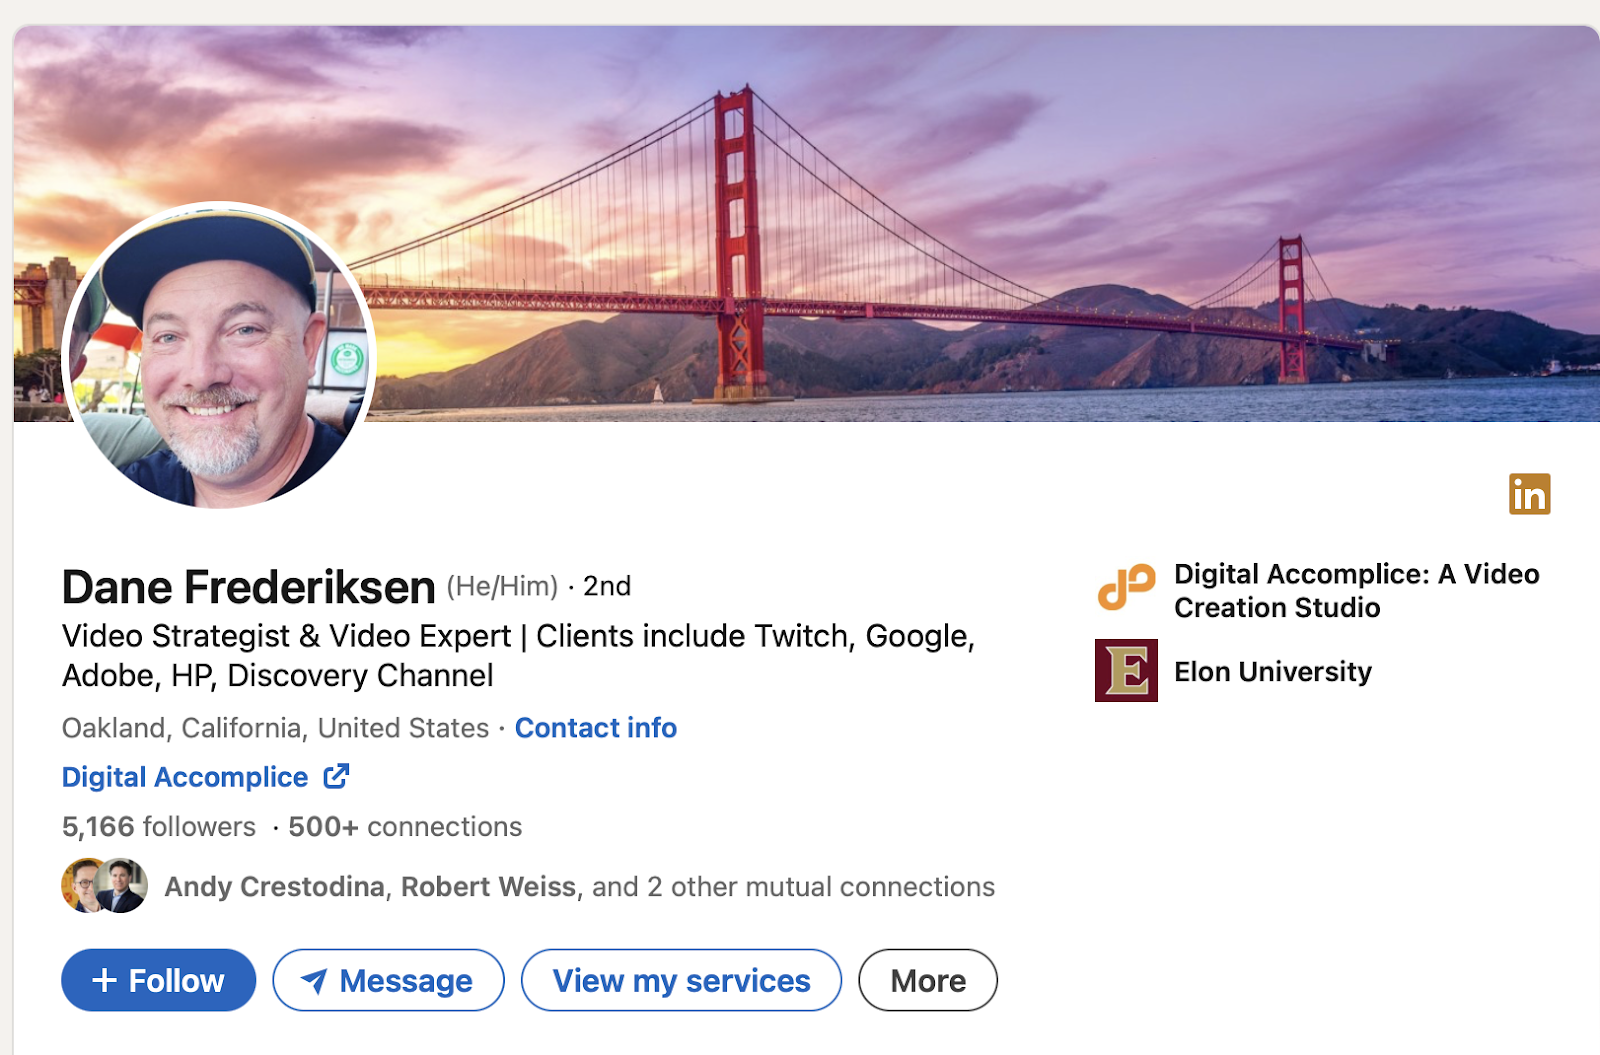Open Dane Frederiksen's profile photo
The width and height of the screenshot is (1600, 1055).
click(x=219, y=356)
